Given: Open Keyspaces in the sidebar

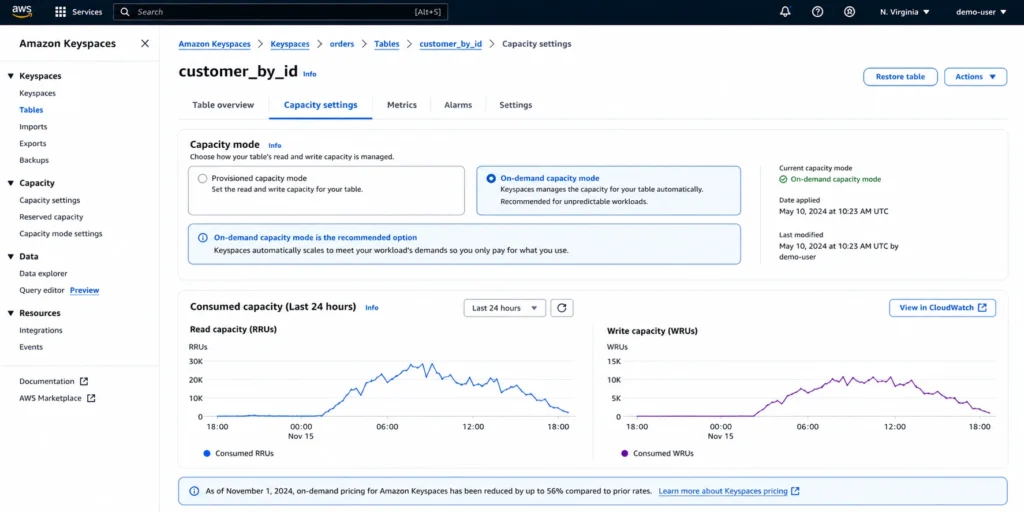Looking at the screenshot, I should pyautogui.click(x=37, y=93).
